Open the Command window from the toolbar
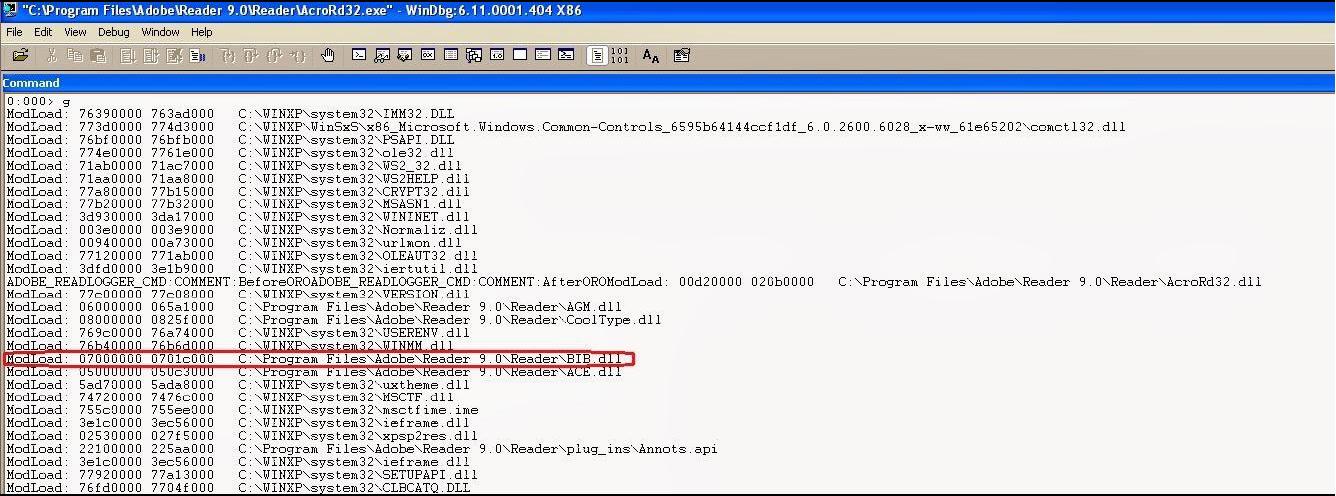 point(359,55)
